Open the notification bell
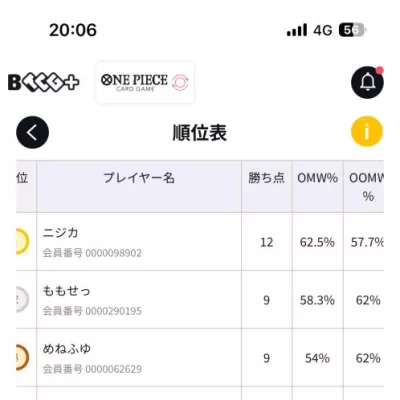 click(367, 82)
